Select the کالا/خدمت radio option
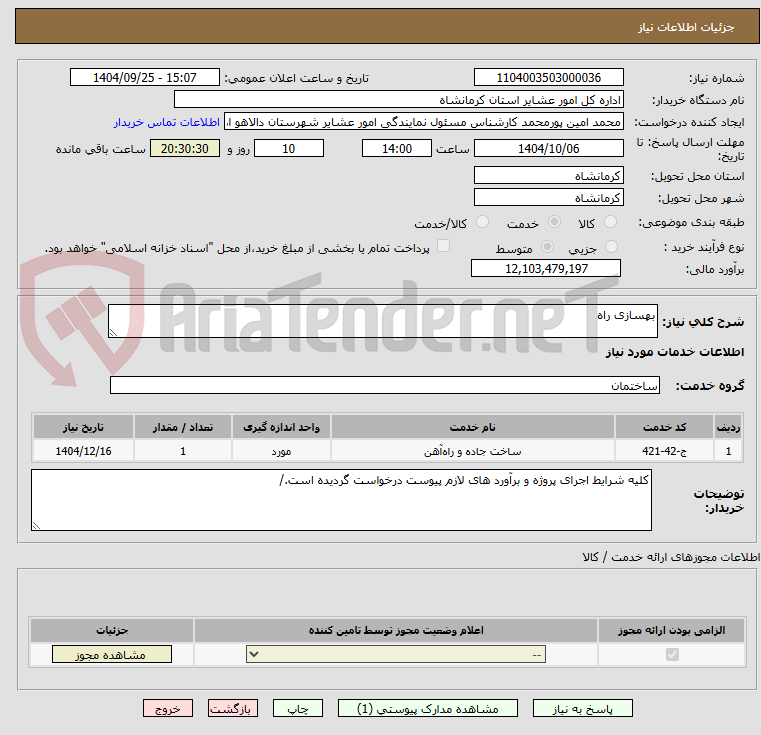 [x=482, y=222]
